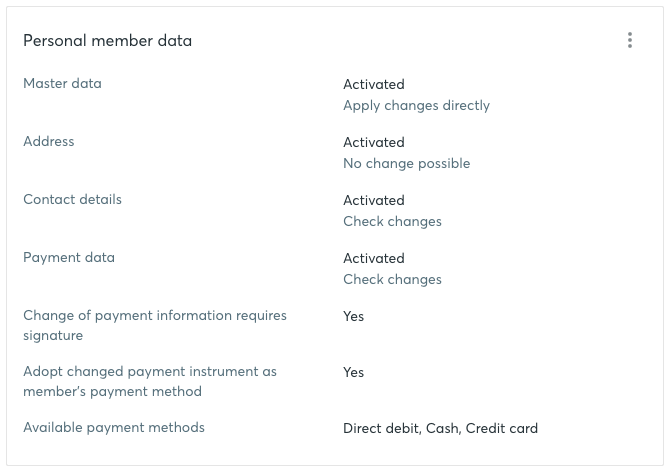Click Check changes under Payment data

click(x=392, y=279)
